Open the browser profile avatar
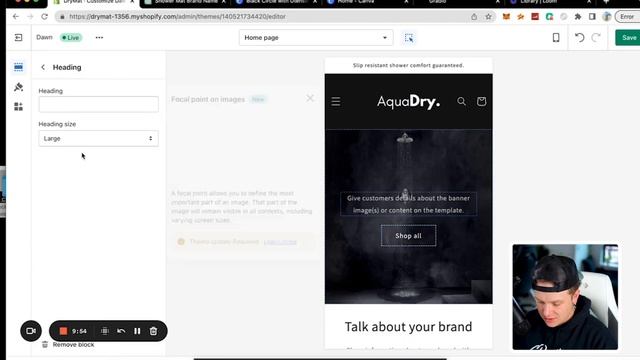 [607, 17]
